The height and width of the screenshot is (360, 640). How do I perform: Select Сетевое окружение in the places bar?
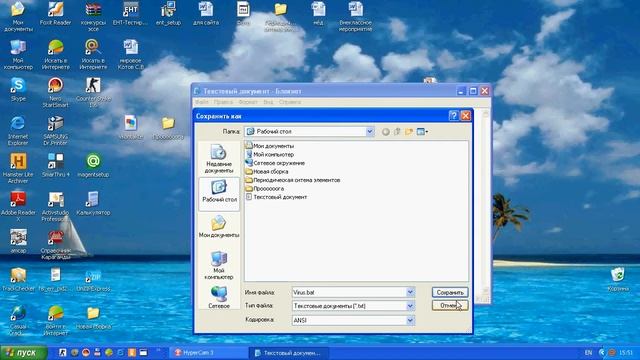coord(219,297)
